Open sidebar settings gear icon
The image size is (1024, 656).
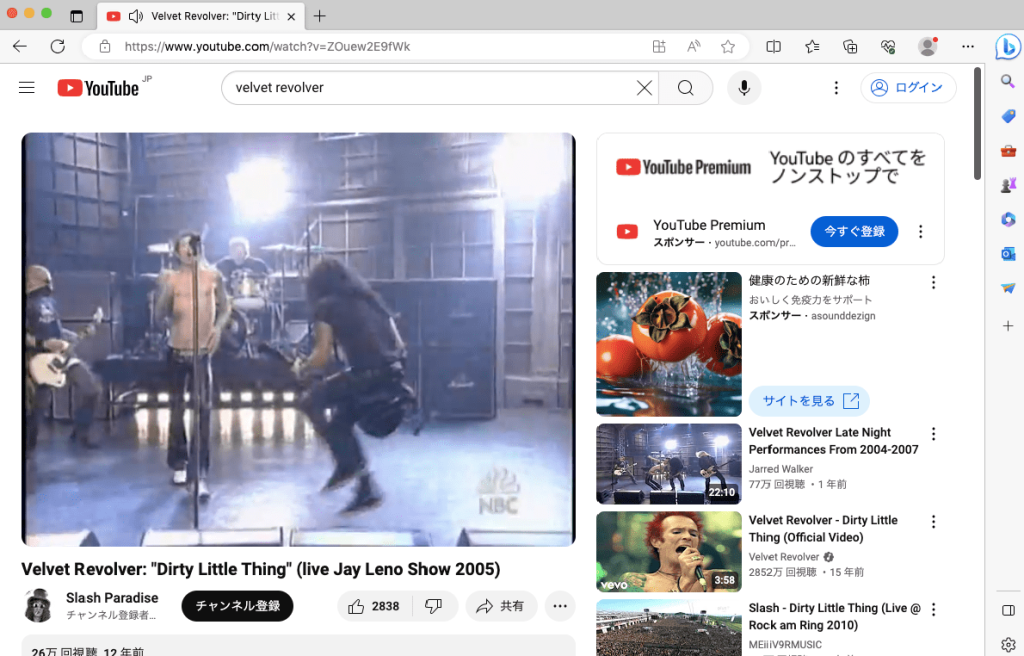pos(1008,644)
